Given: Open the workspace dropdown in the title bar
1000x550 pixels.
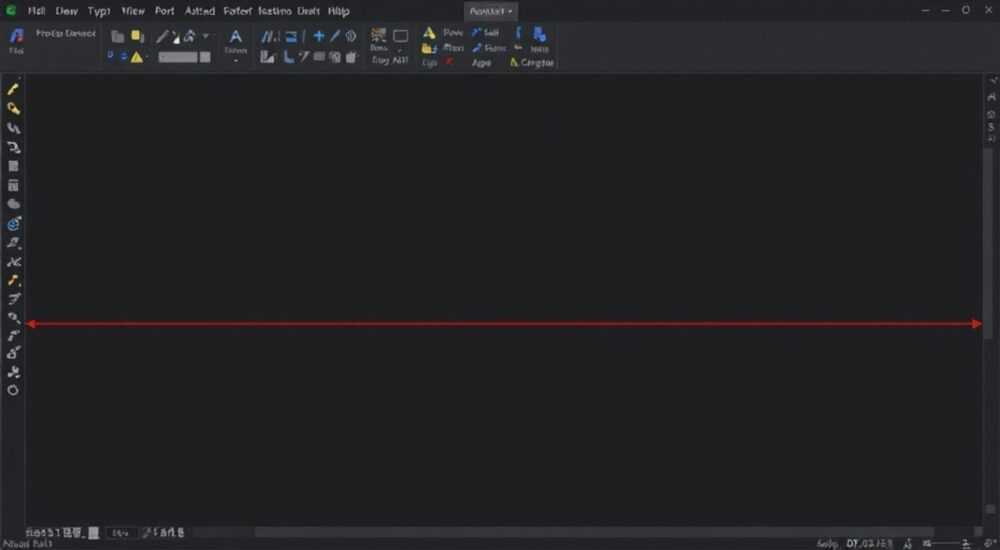Looking at the screenshot, I should (490, 11).
